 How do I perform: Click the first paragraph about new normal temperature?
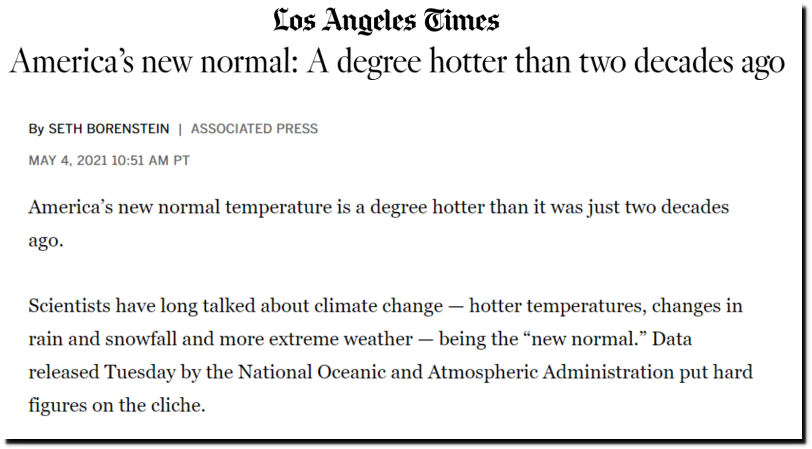tap(379, 224)
